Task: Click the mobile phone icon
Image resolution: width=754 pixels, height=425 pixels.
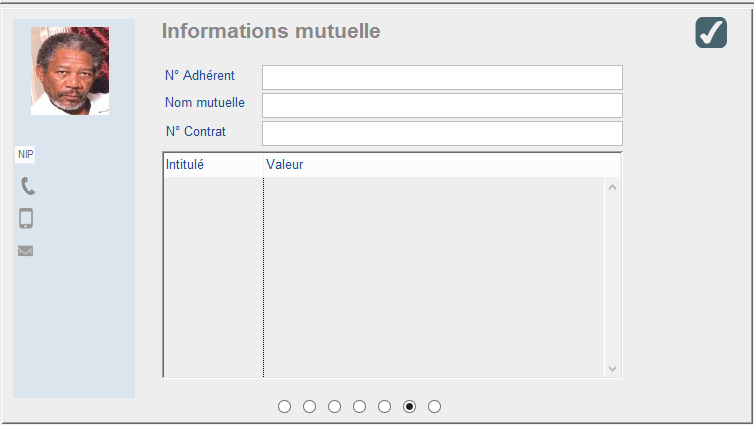Action: coord(27,218)
